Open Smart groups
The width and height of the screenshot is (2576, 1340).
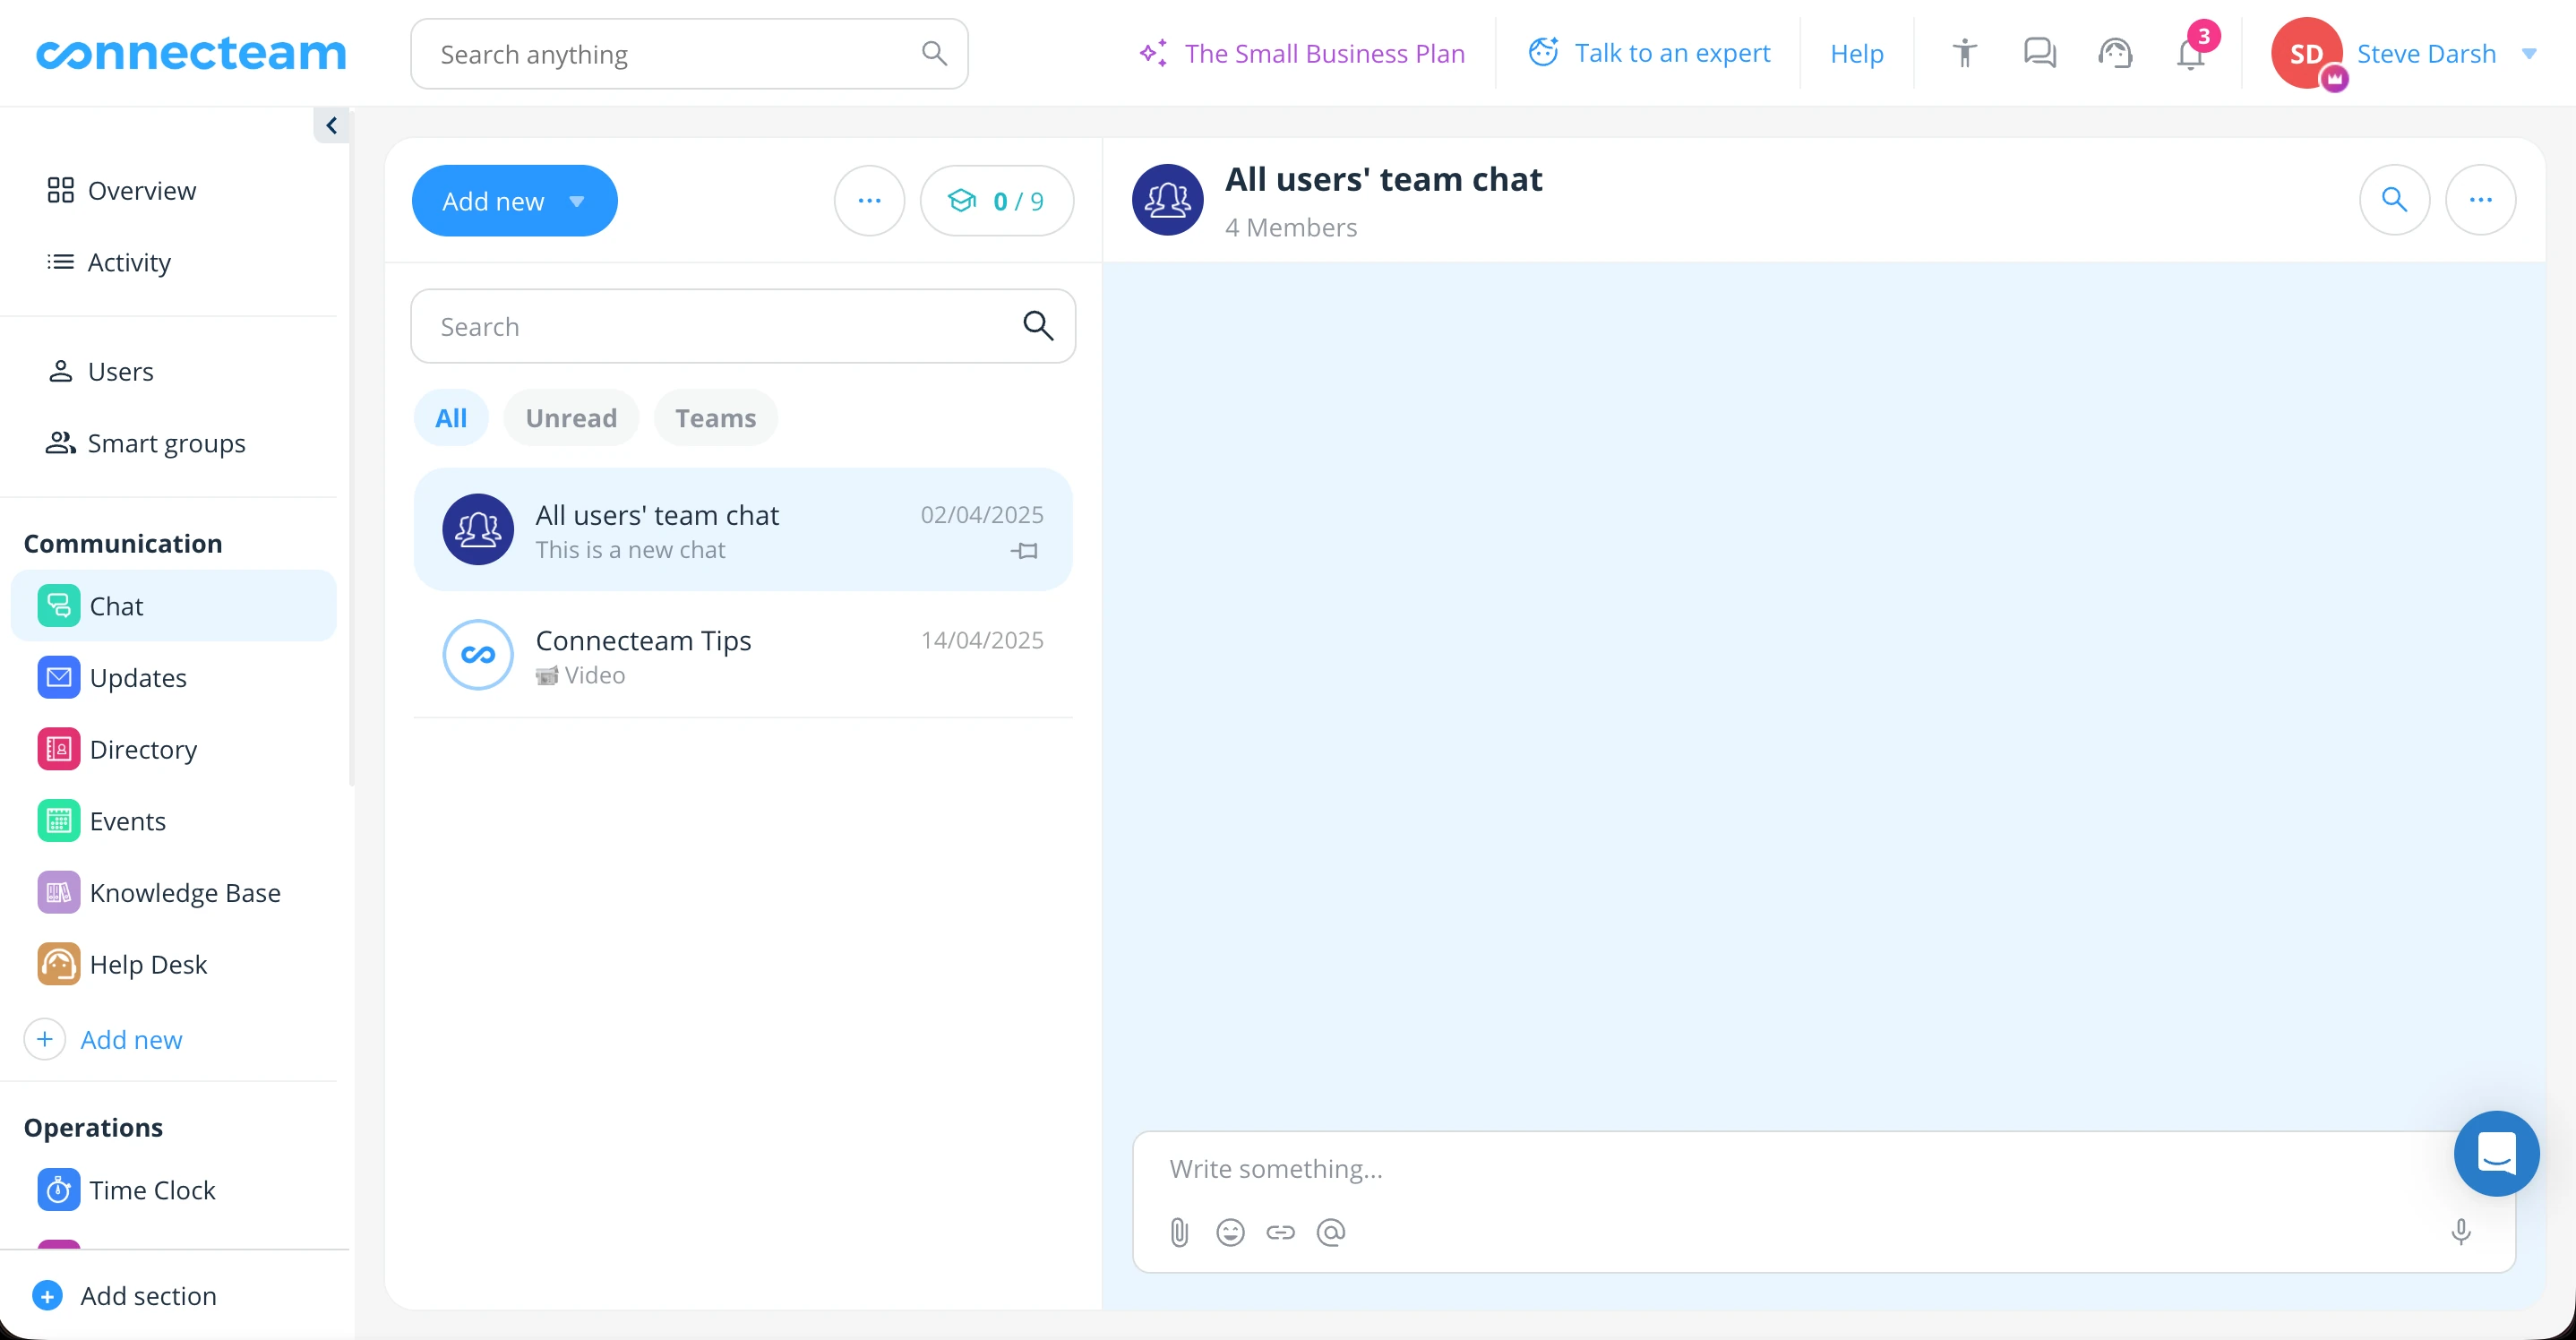(x=146, y=443)
